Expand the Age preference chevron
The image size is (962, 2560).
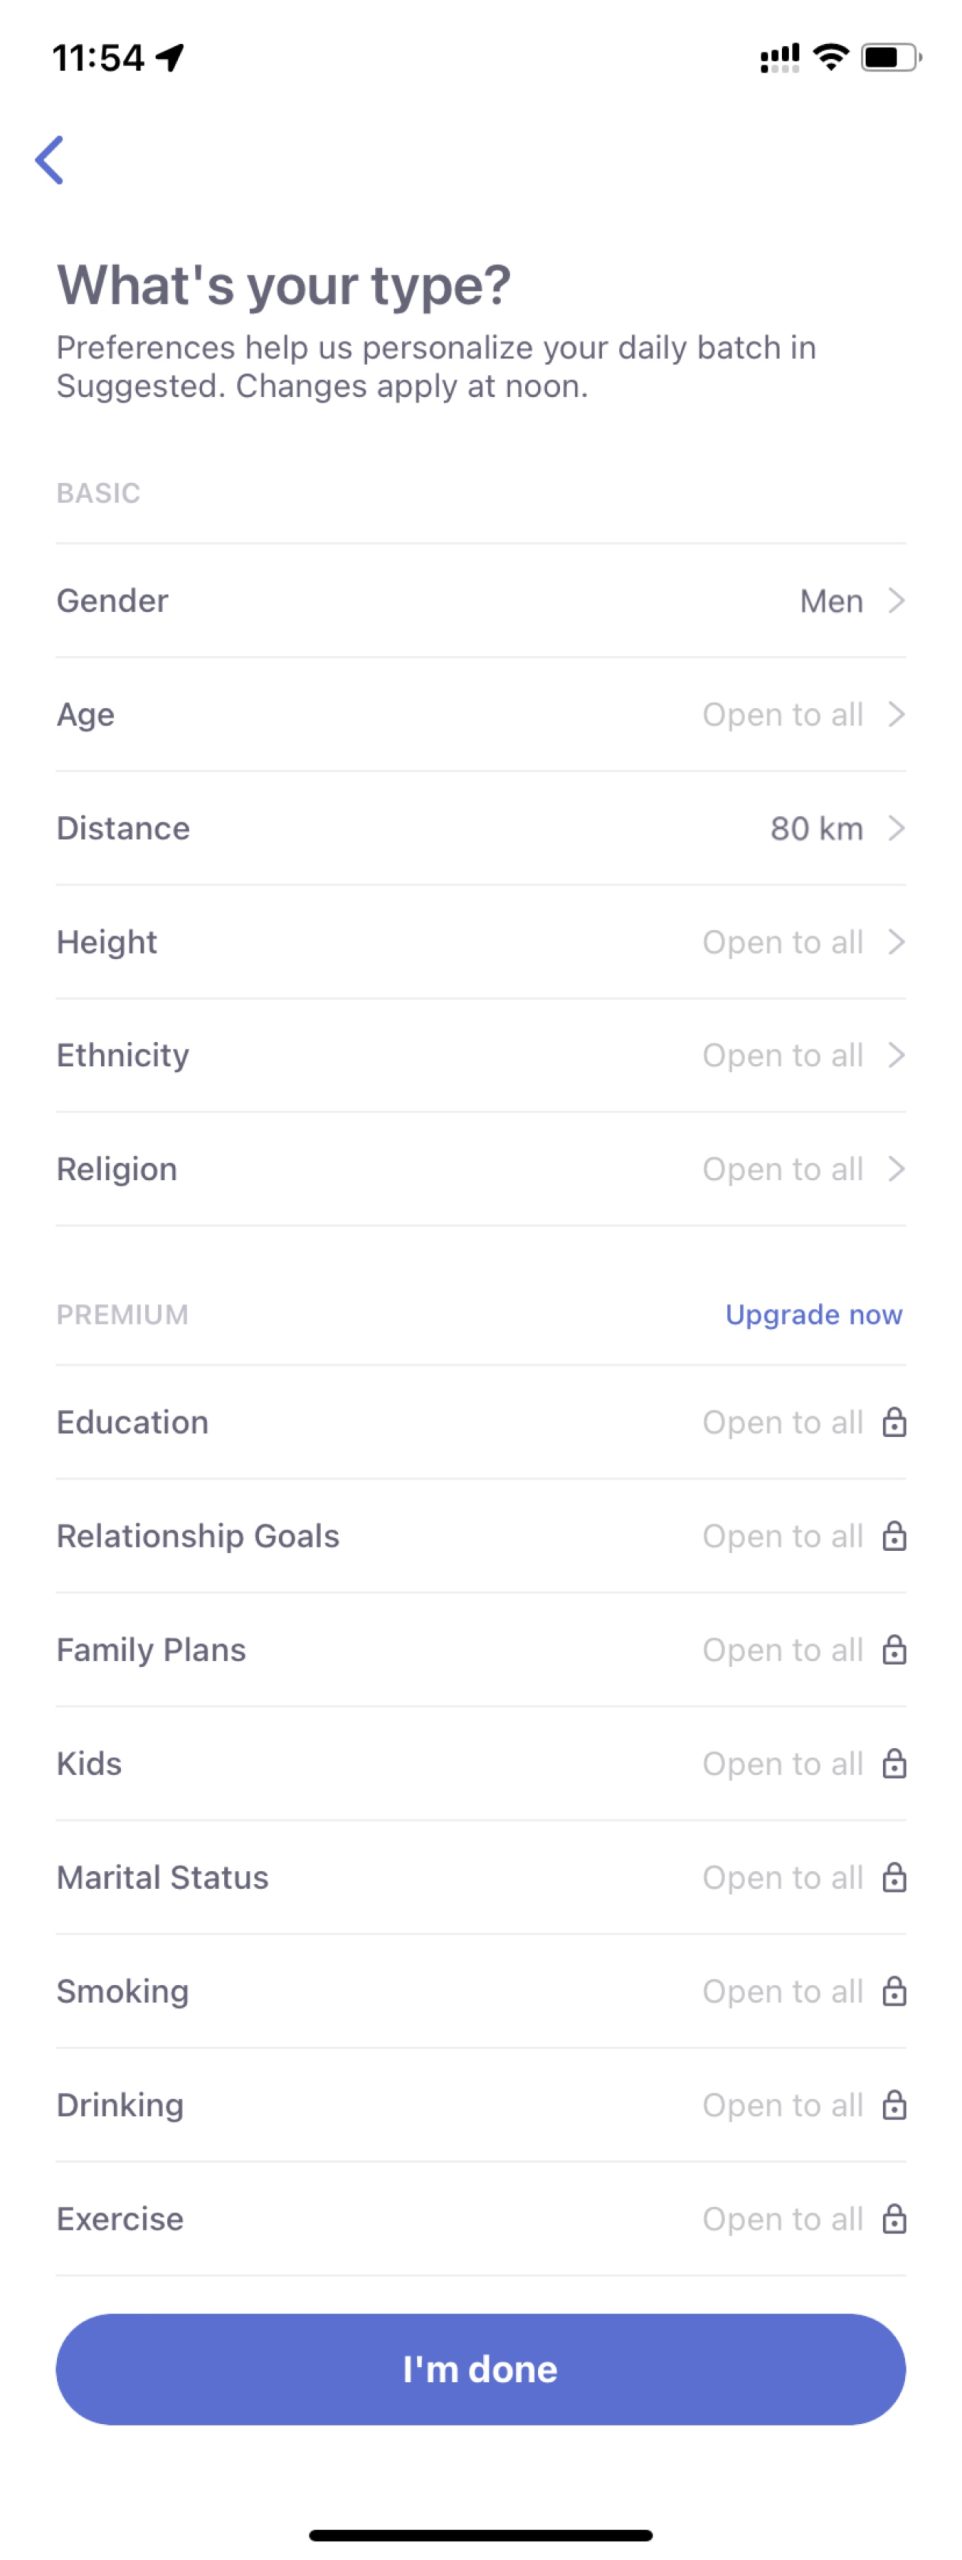point(896,714)
